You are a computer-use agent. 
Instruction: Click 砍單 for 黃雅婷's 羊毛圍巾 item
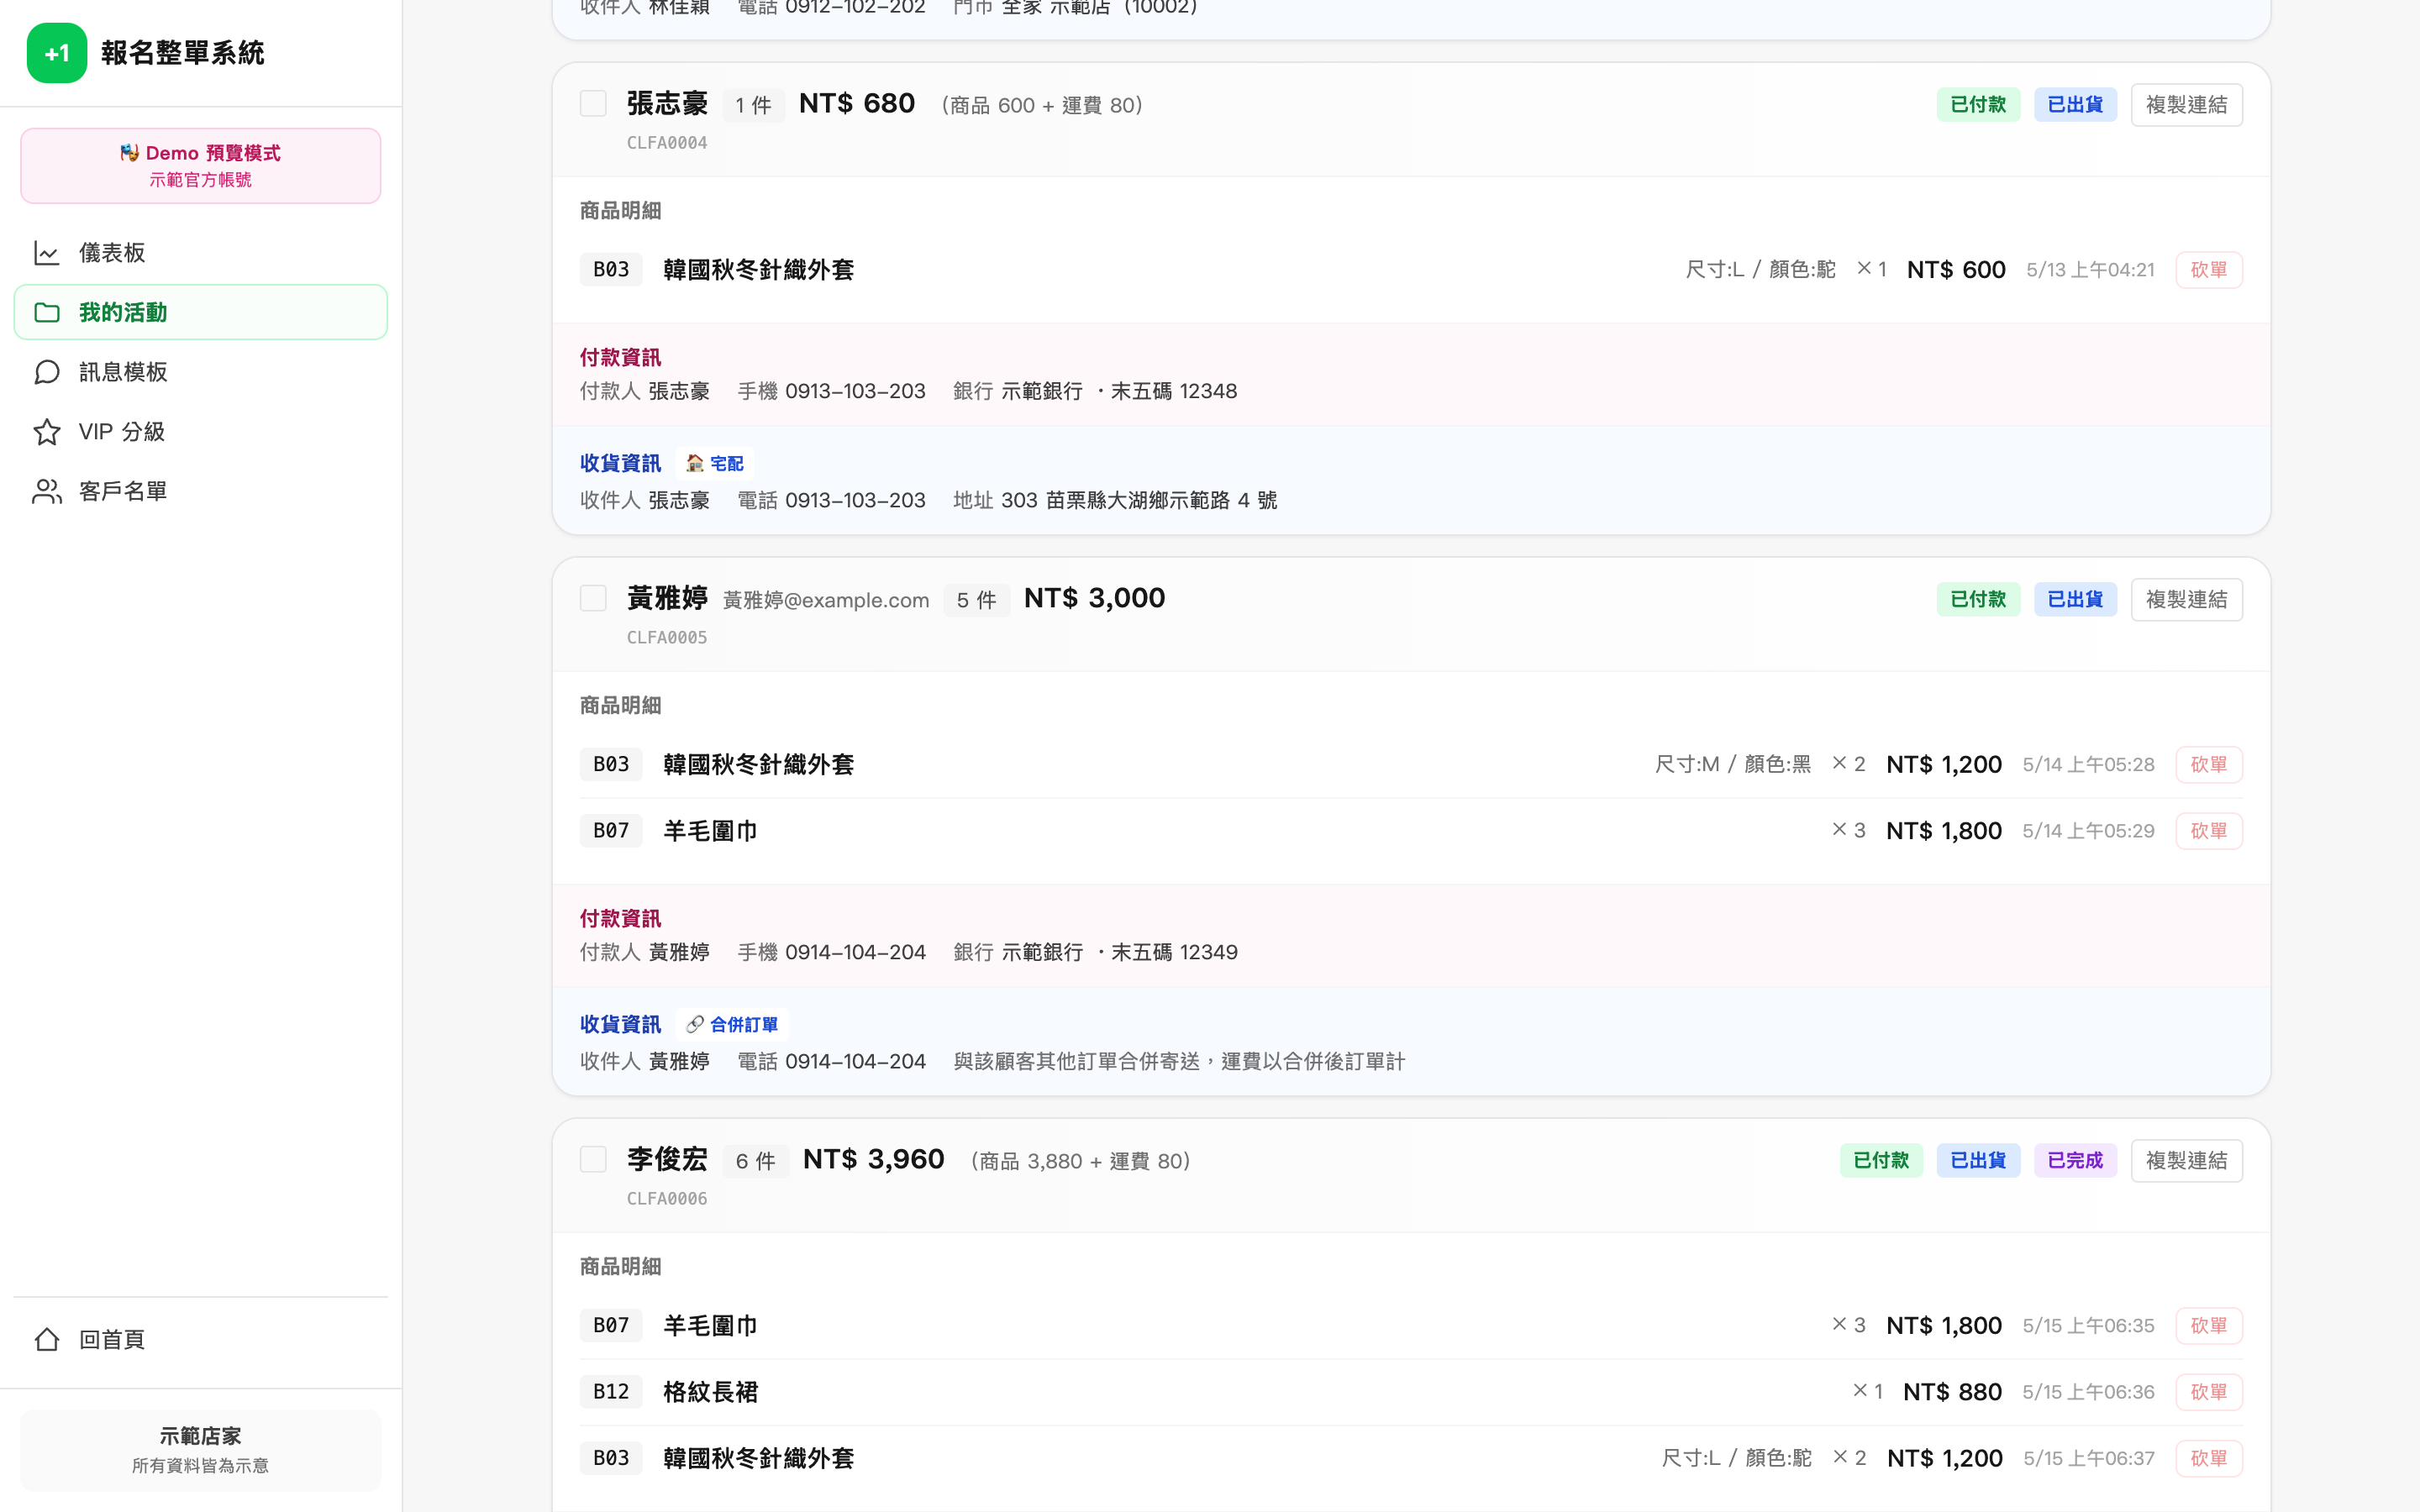[x=2208, y=831]
